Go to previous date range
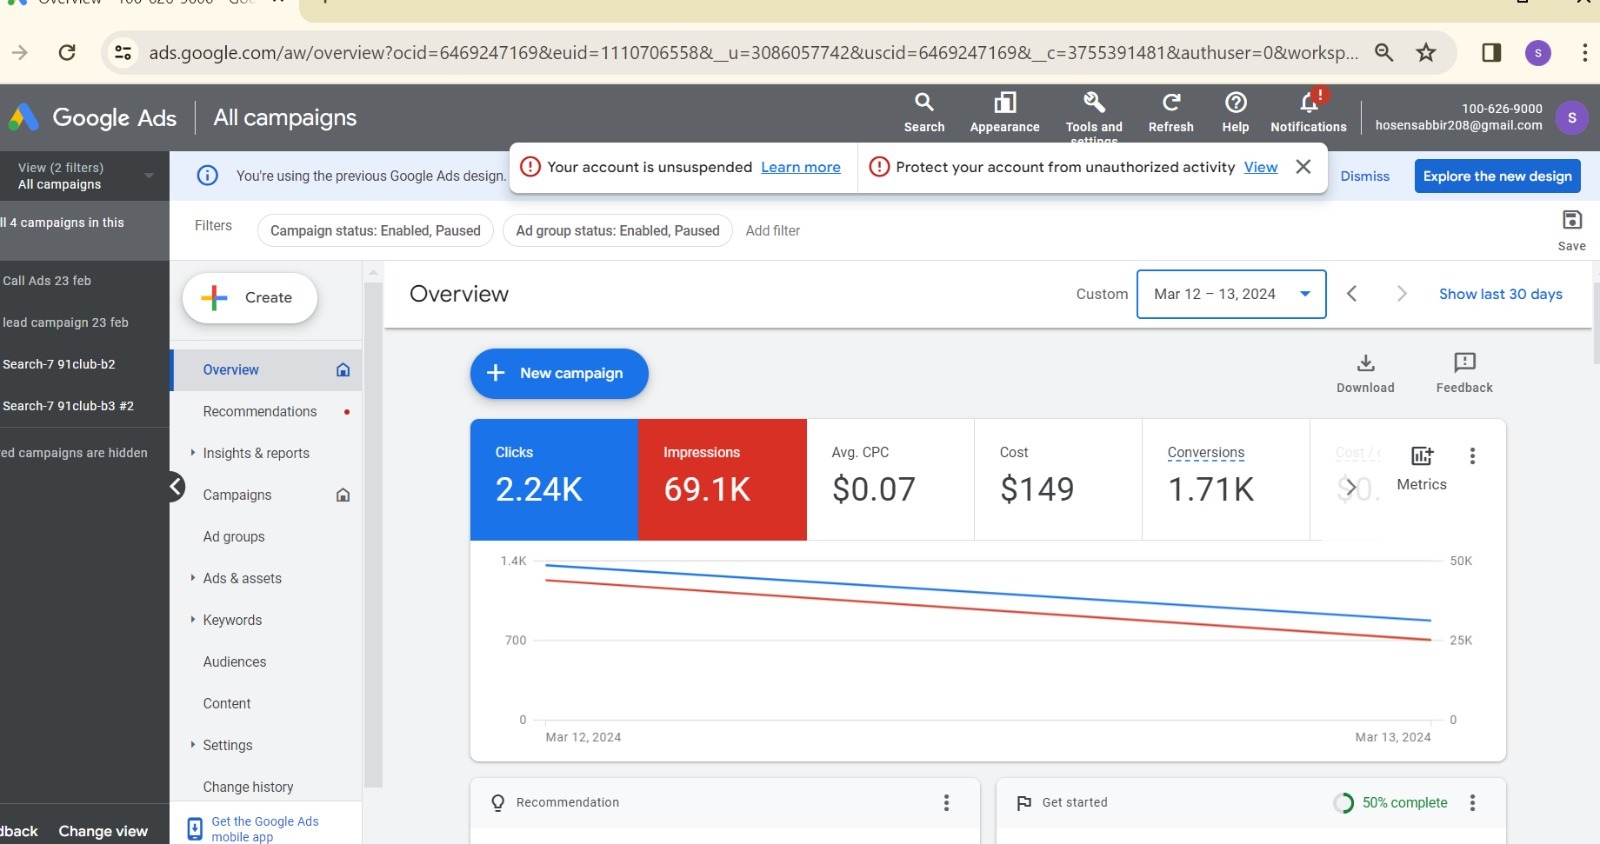 coord(1352,294)
